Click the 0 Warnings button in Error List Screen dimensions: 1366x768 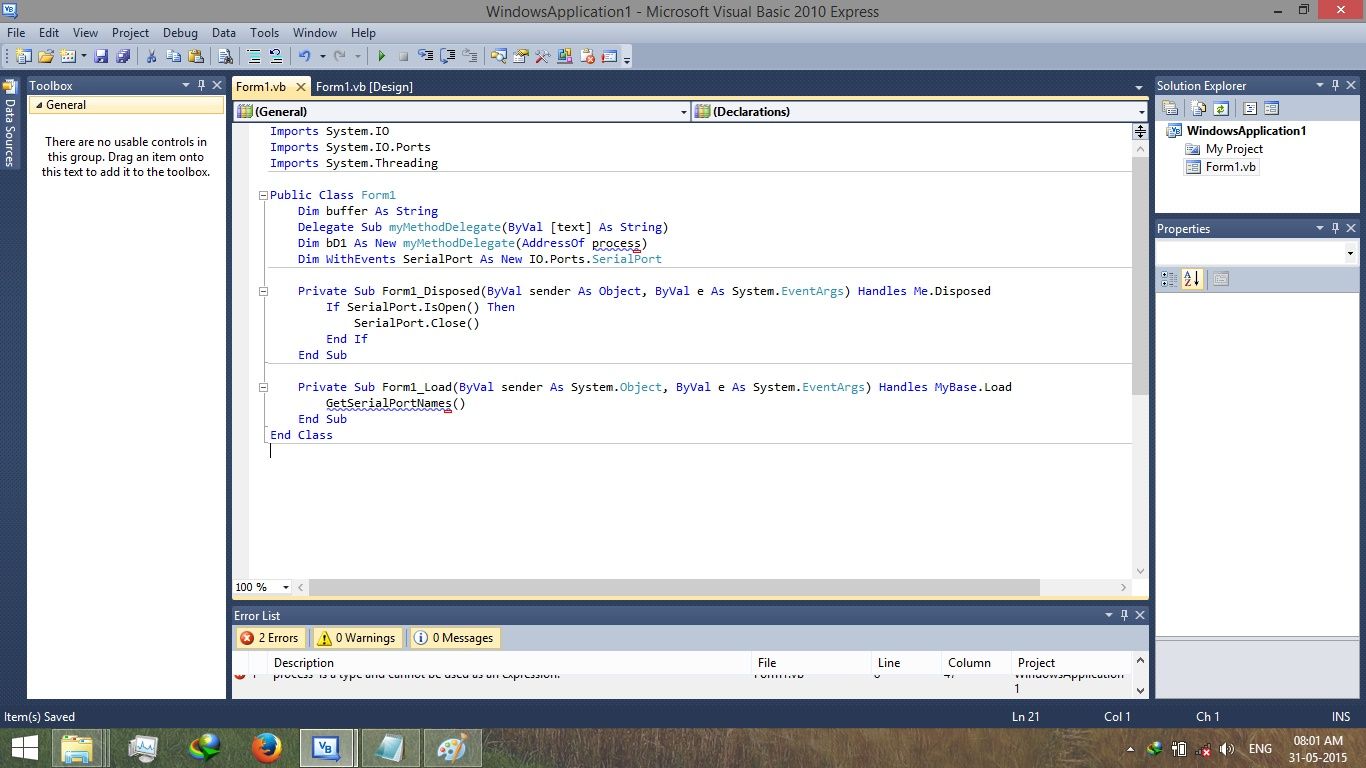click(x=356, y=637)
